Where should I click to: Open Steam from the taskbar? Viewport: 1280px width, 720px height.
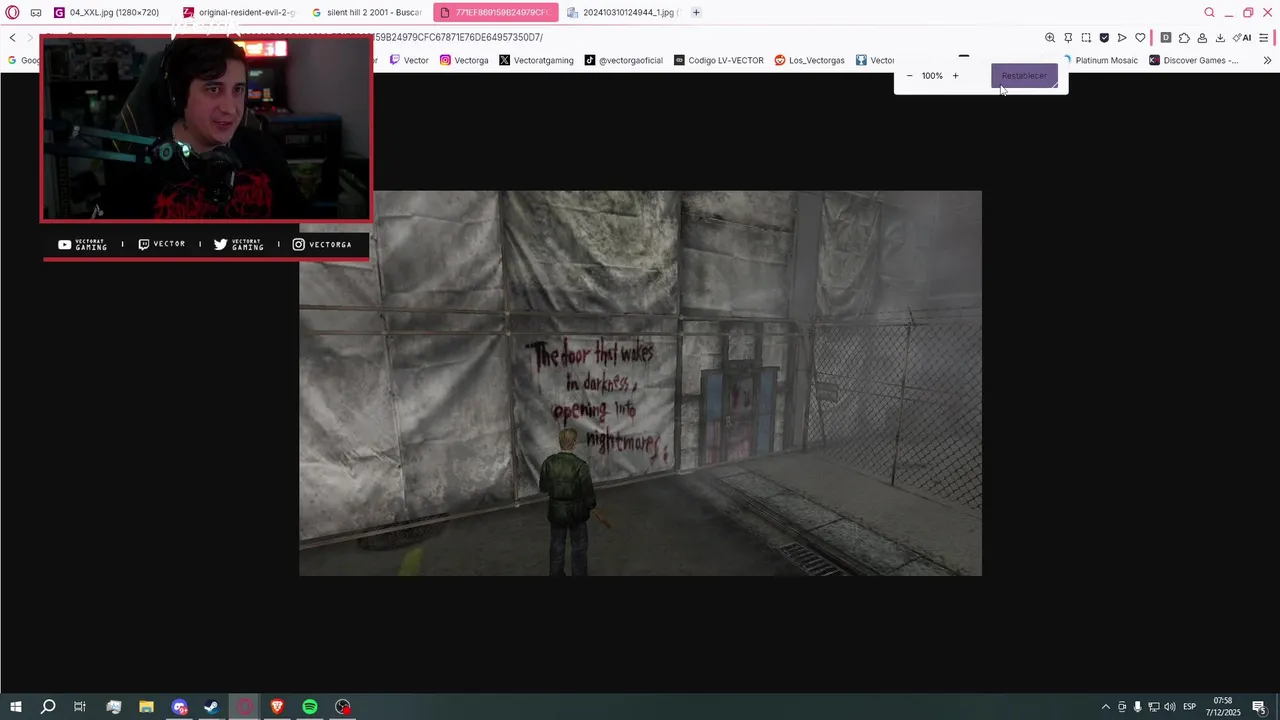211,707
